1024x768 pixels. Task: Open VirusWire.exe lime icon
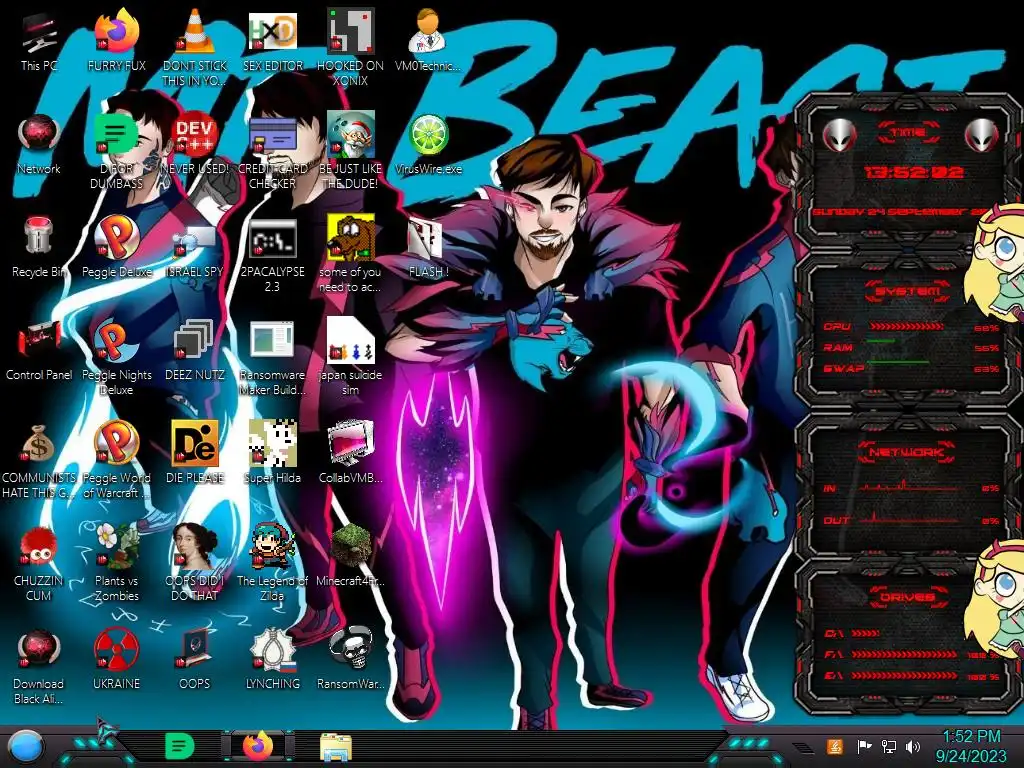(428, 135)
